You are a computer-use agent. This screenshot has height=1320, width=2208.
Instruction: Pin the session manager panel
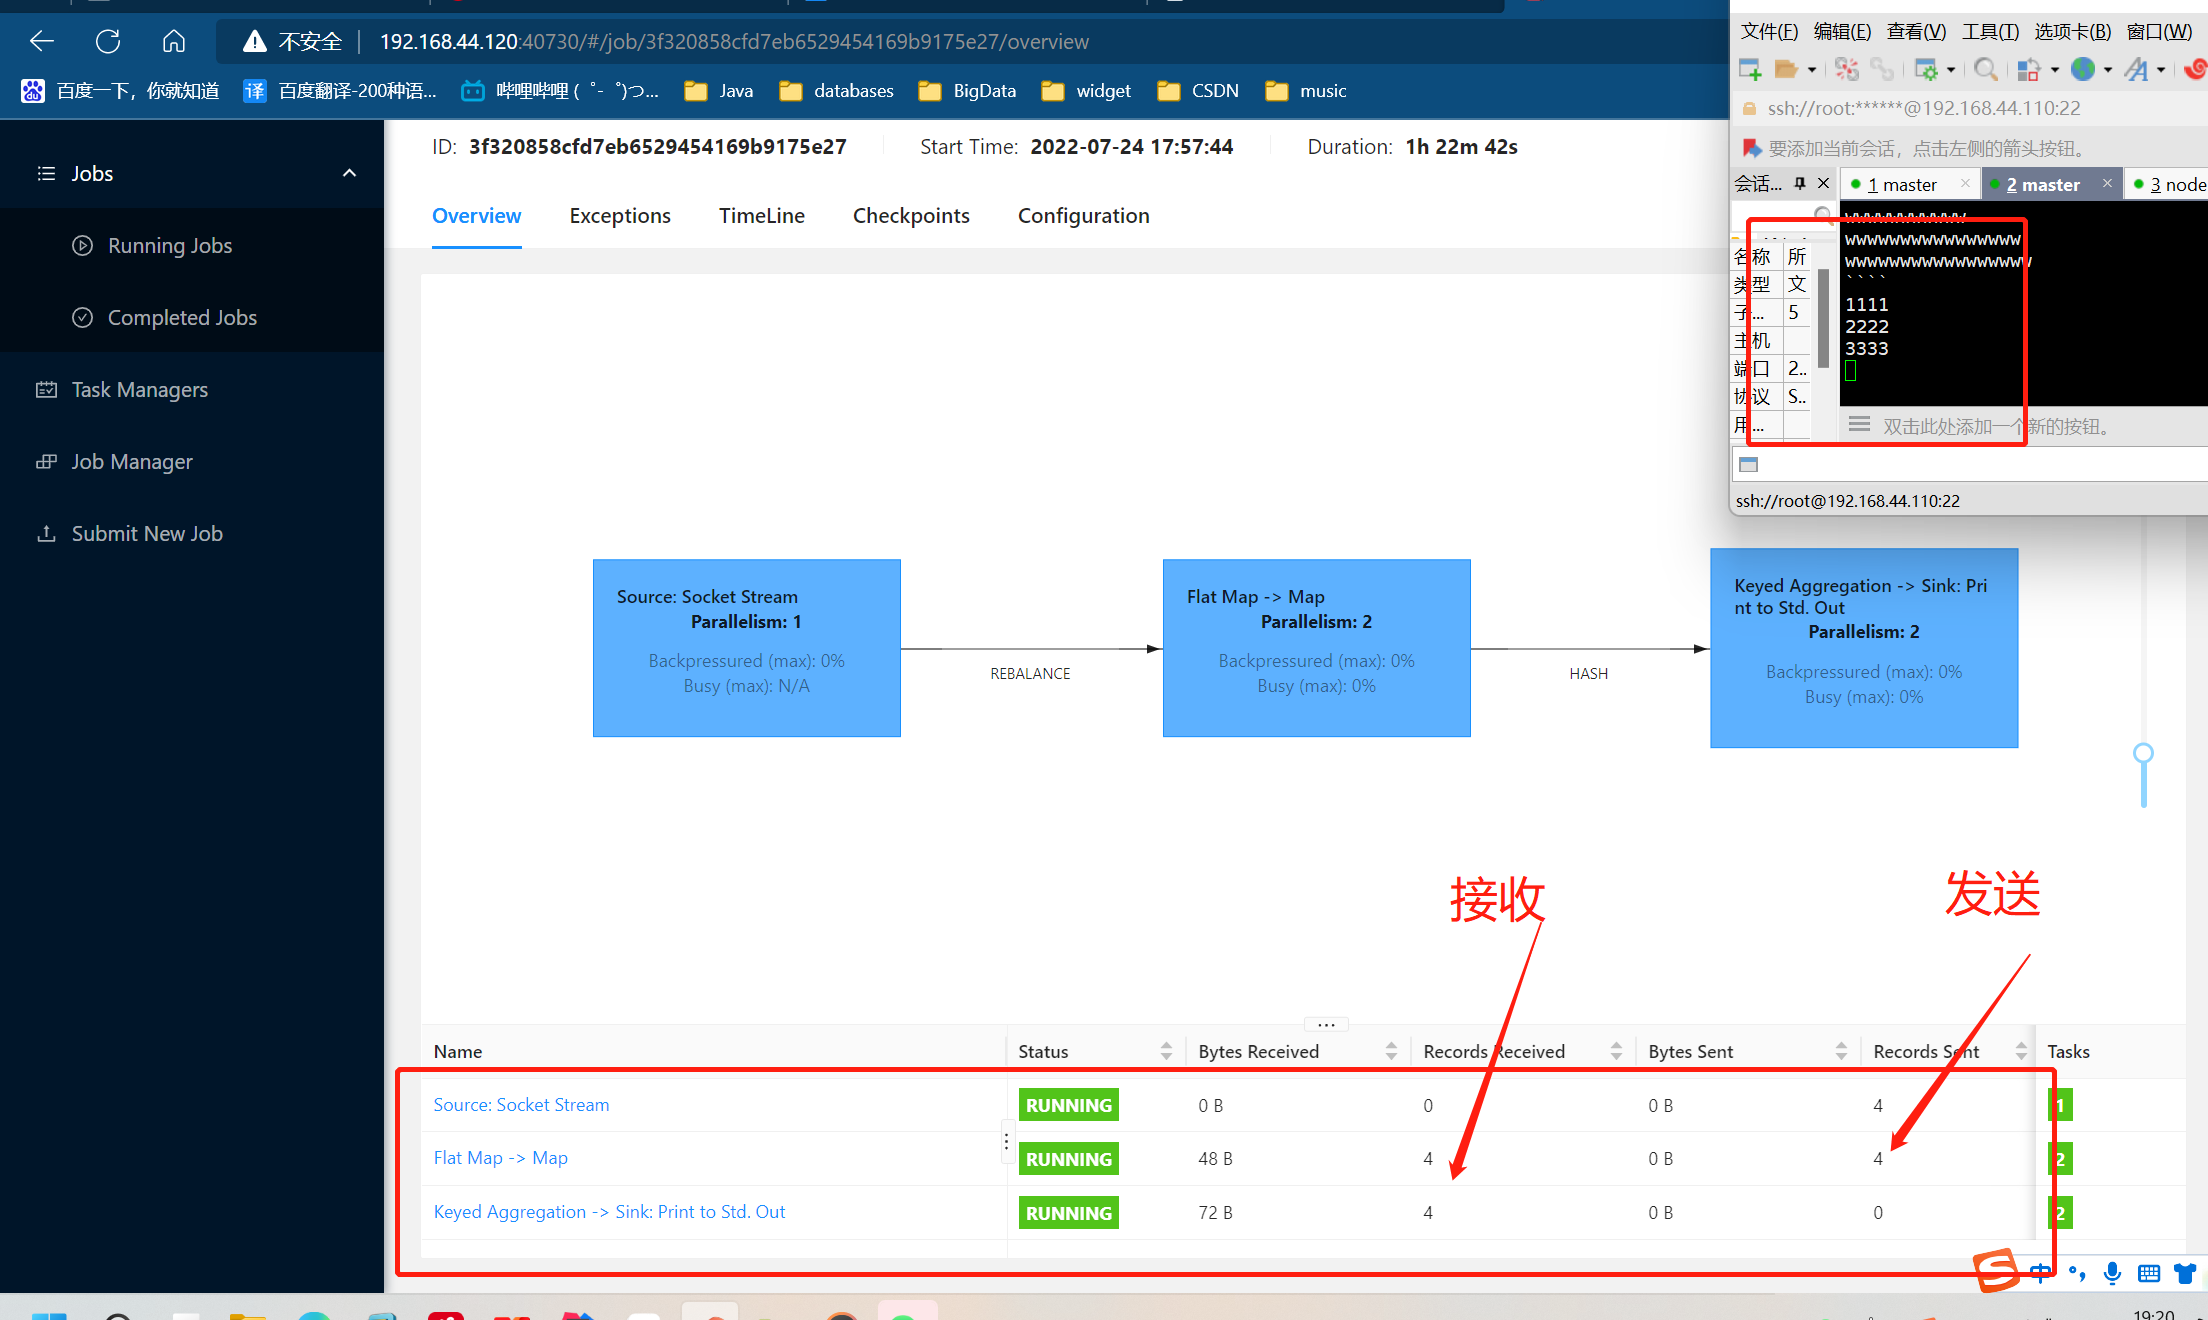click(x=1800, y=183)
